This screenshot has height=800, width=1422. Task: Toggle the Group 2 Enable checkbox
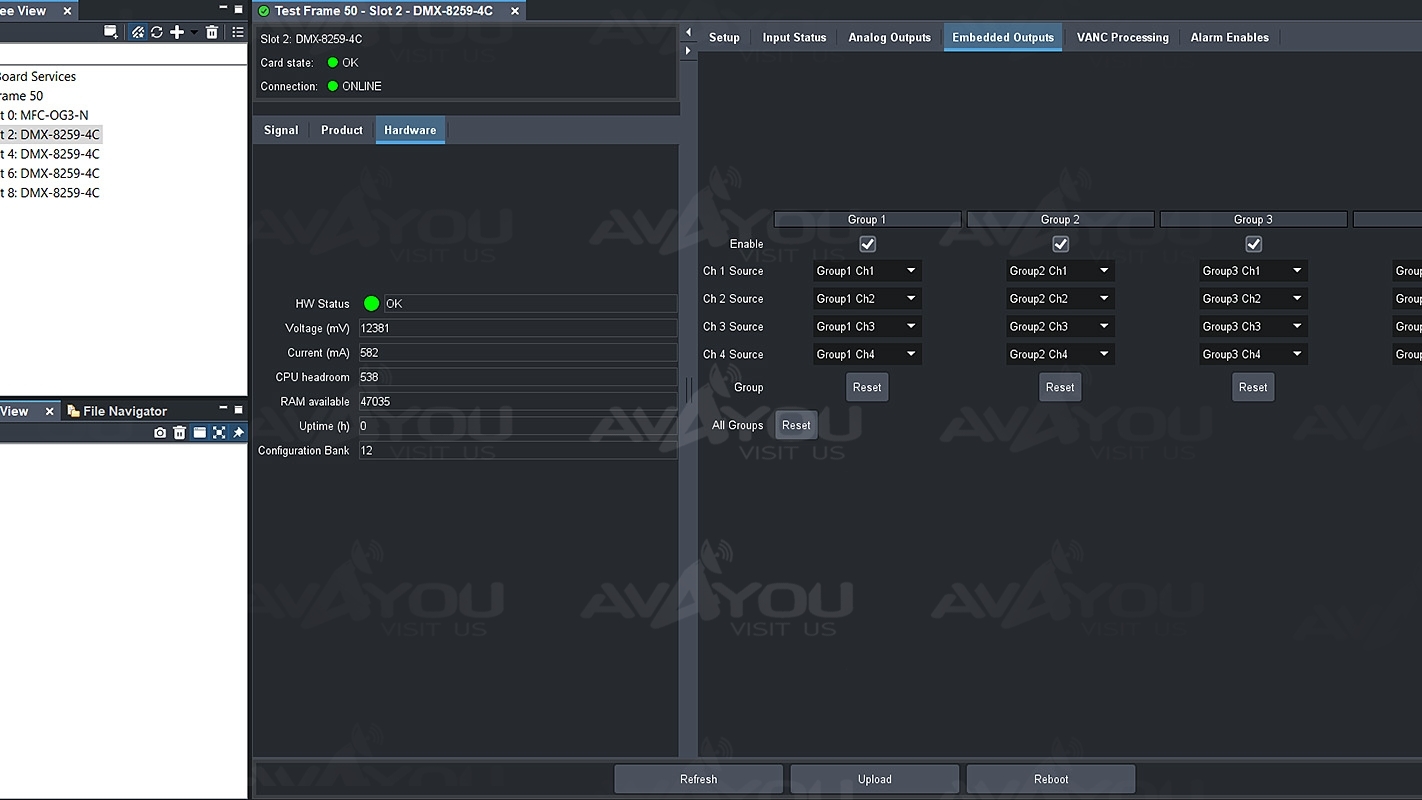(x=1060, y=244)
